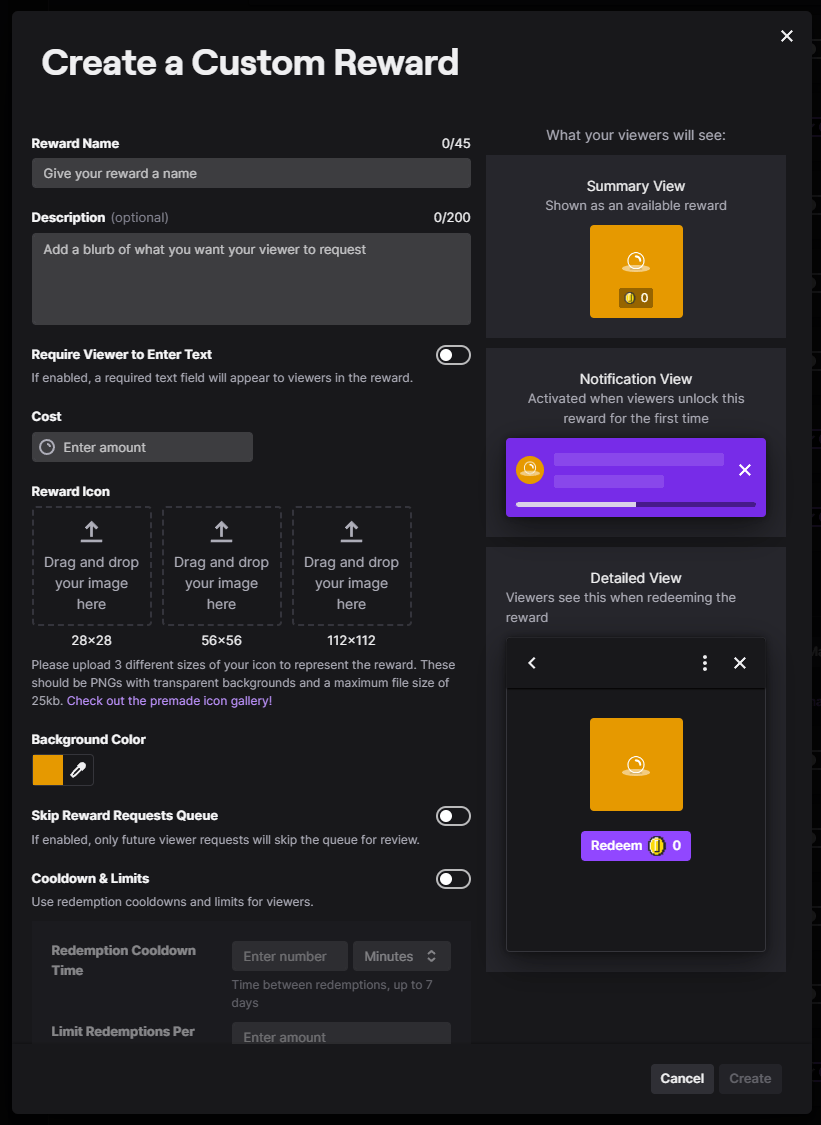Open the Minutes unit dropdown
This screenshot has width=821, height=1125.
pos(402,956)
